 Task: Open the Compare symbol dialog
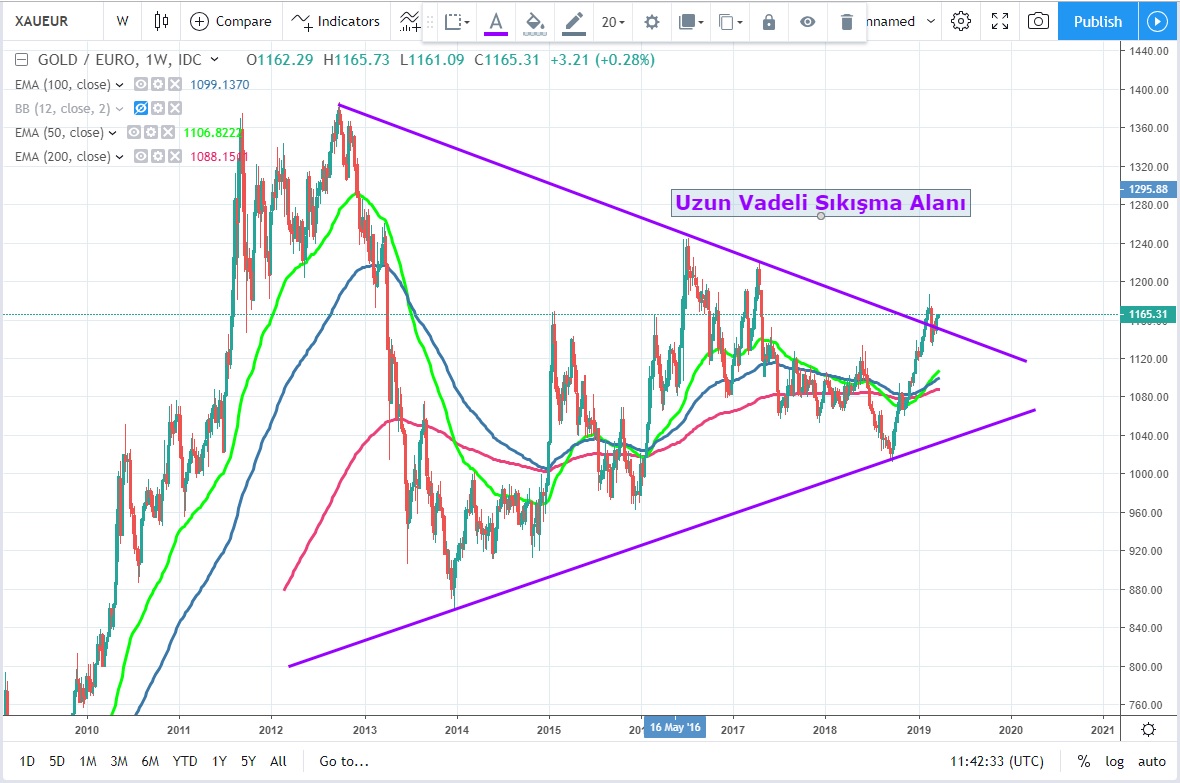click(230, 21)
